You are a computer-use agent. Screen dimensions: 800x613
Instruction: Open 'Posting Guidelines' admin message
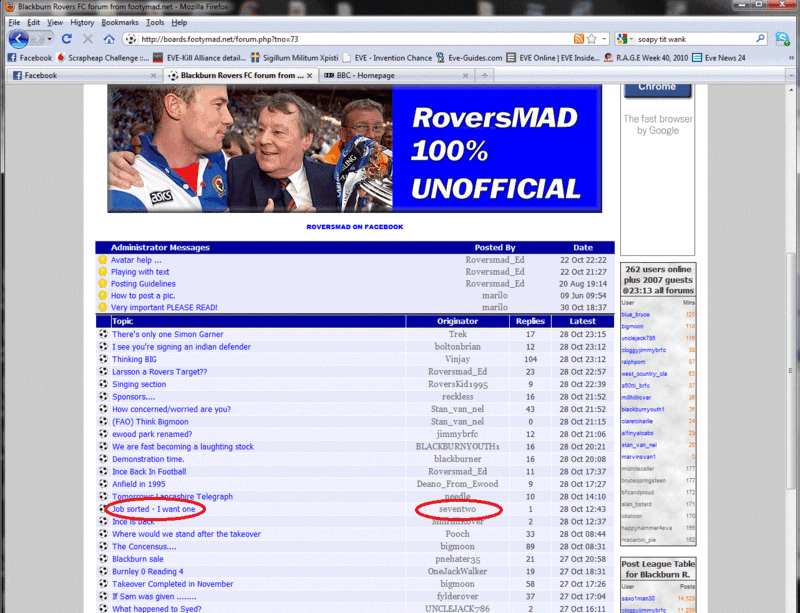click(x=143, y=284)
